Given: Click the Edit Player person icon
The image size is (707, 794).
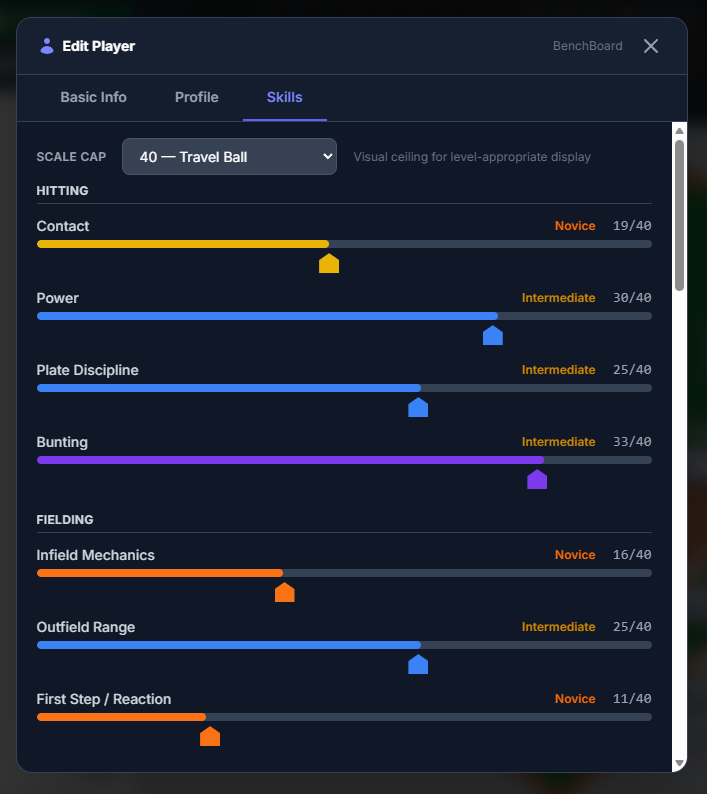Looking at the screenshot, I should point(46,46).
